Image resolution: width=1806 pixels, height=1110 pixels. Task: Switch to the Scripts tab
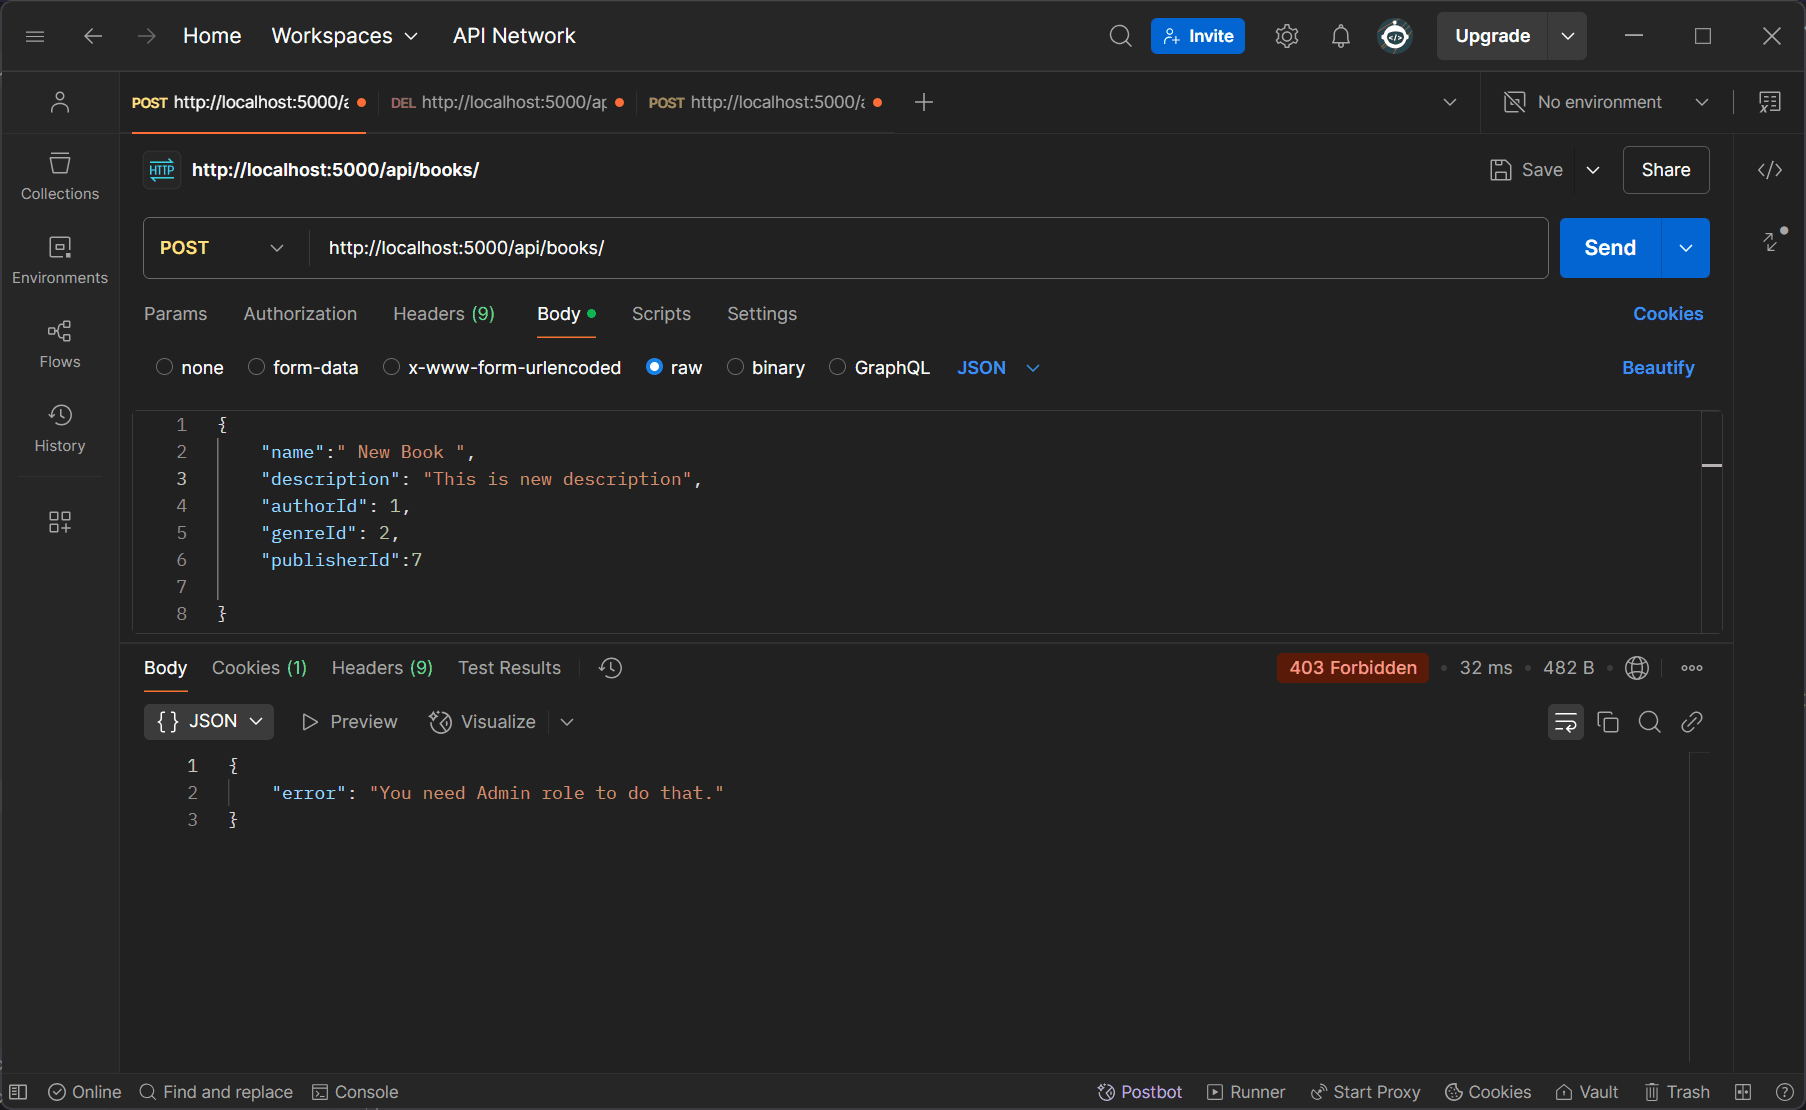click(661, 314)
